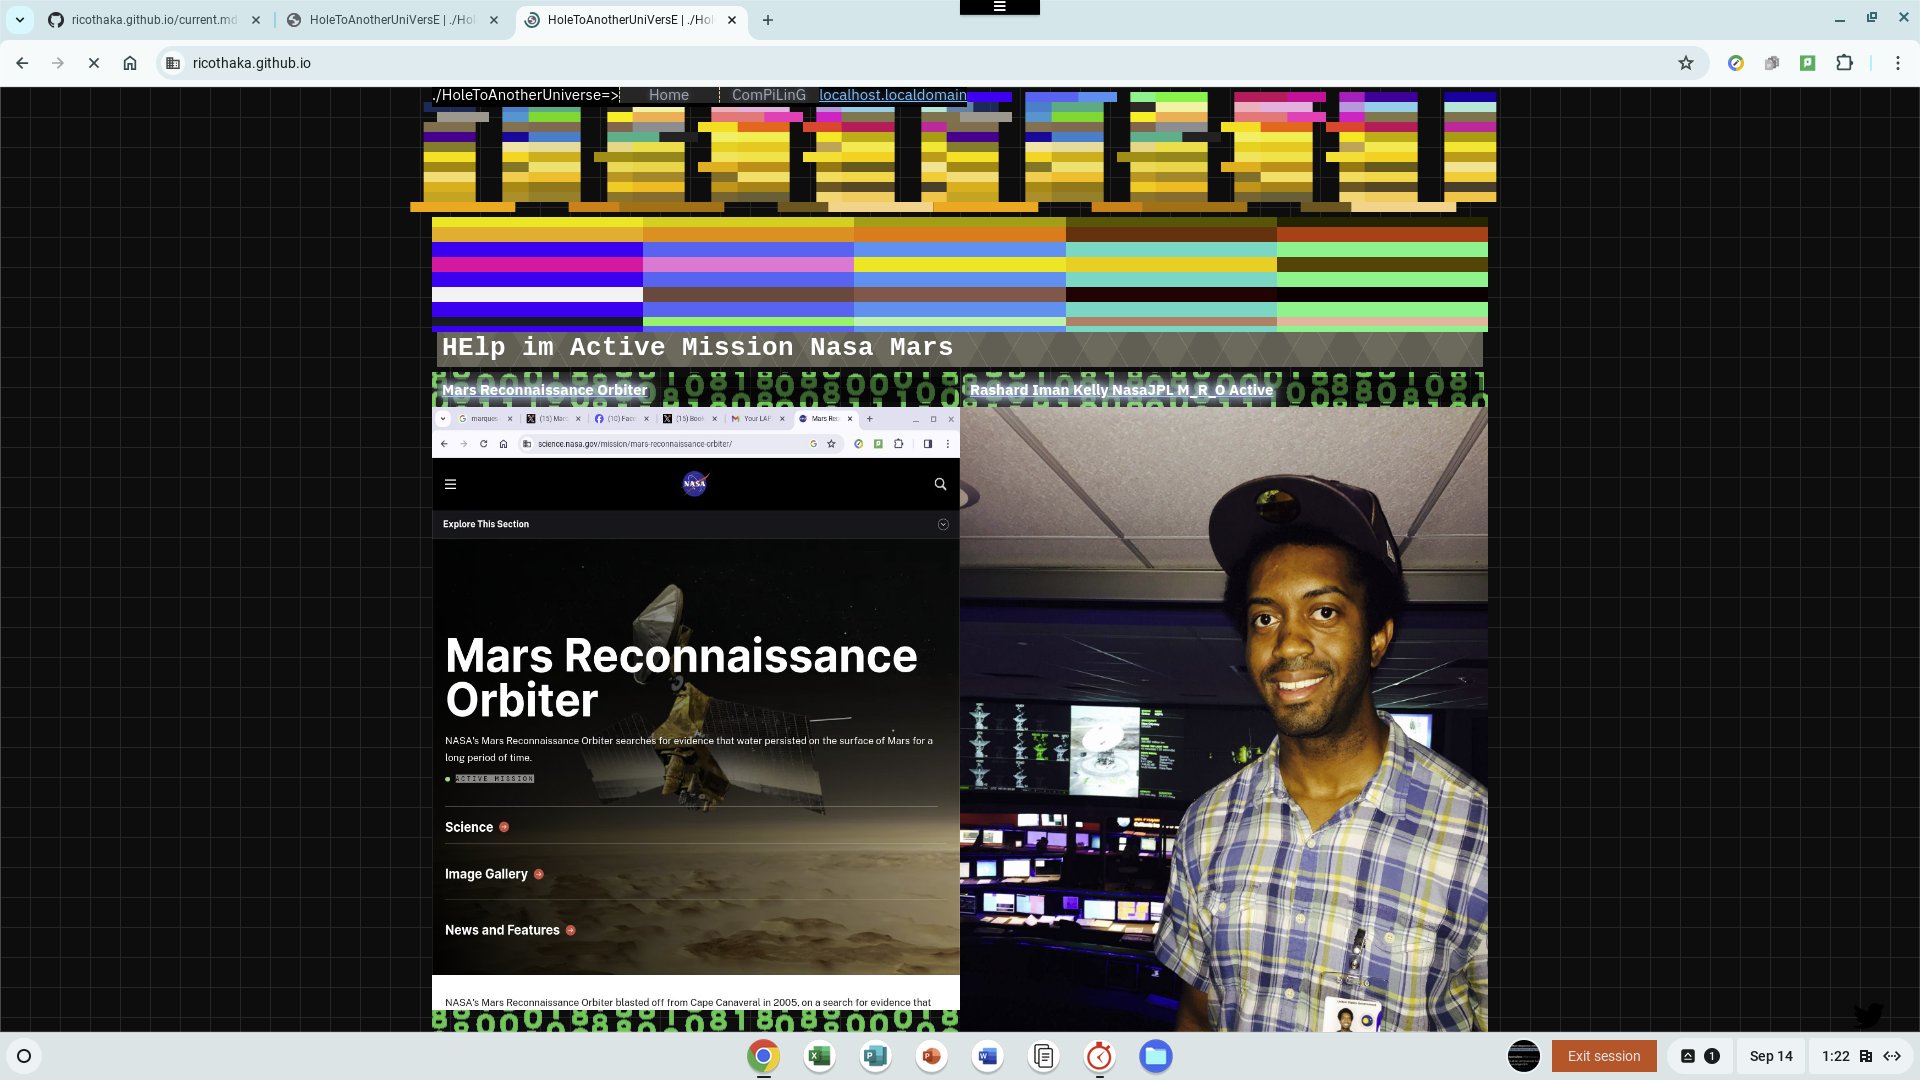This screenshot has width=1920, height=1080.
Task: Close the ricothaka.github.io/current.md tab
Action: coord(256,20)
